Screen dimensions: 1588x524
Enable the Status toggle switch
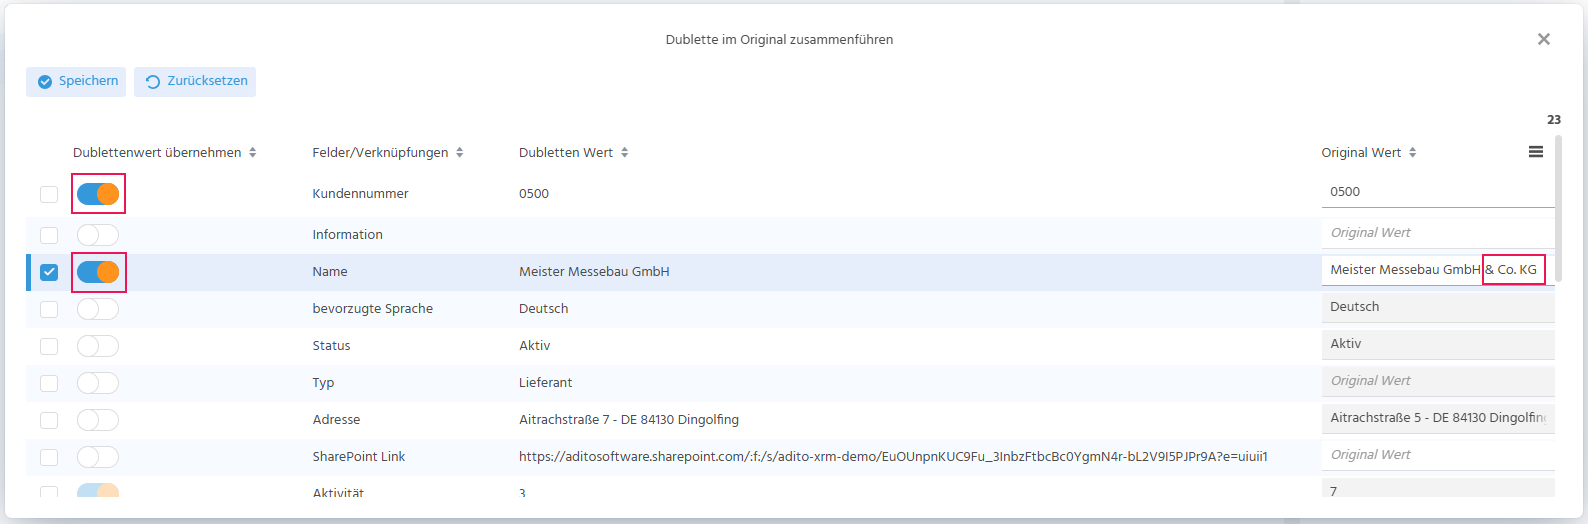tap(98, 346)
